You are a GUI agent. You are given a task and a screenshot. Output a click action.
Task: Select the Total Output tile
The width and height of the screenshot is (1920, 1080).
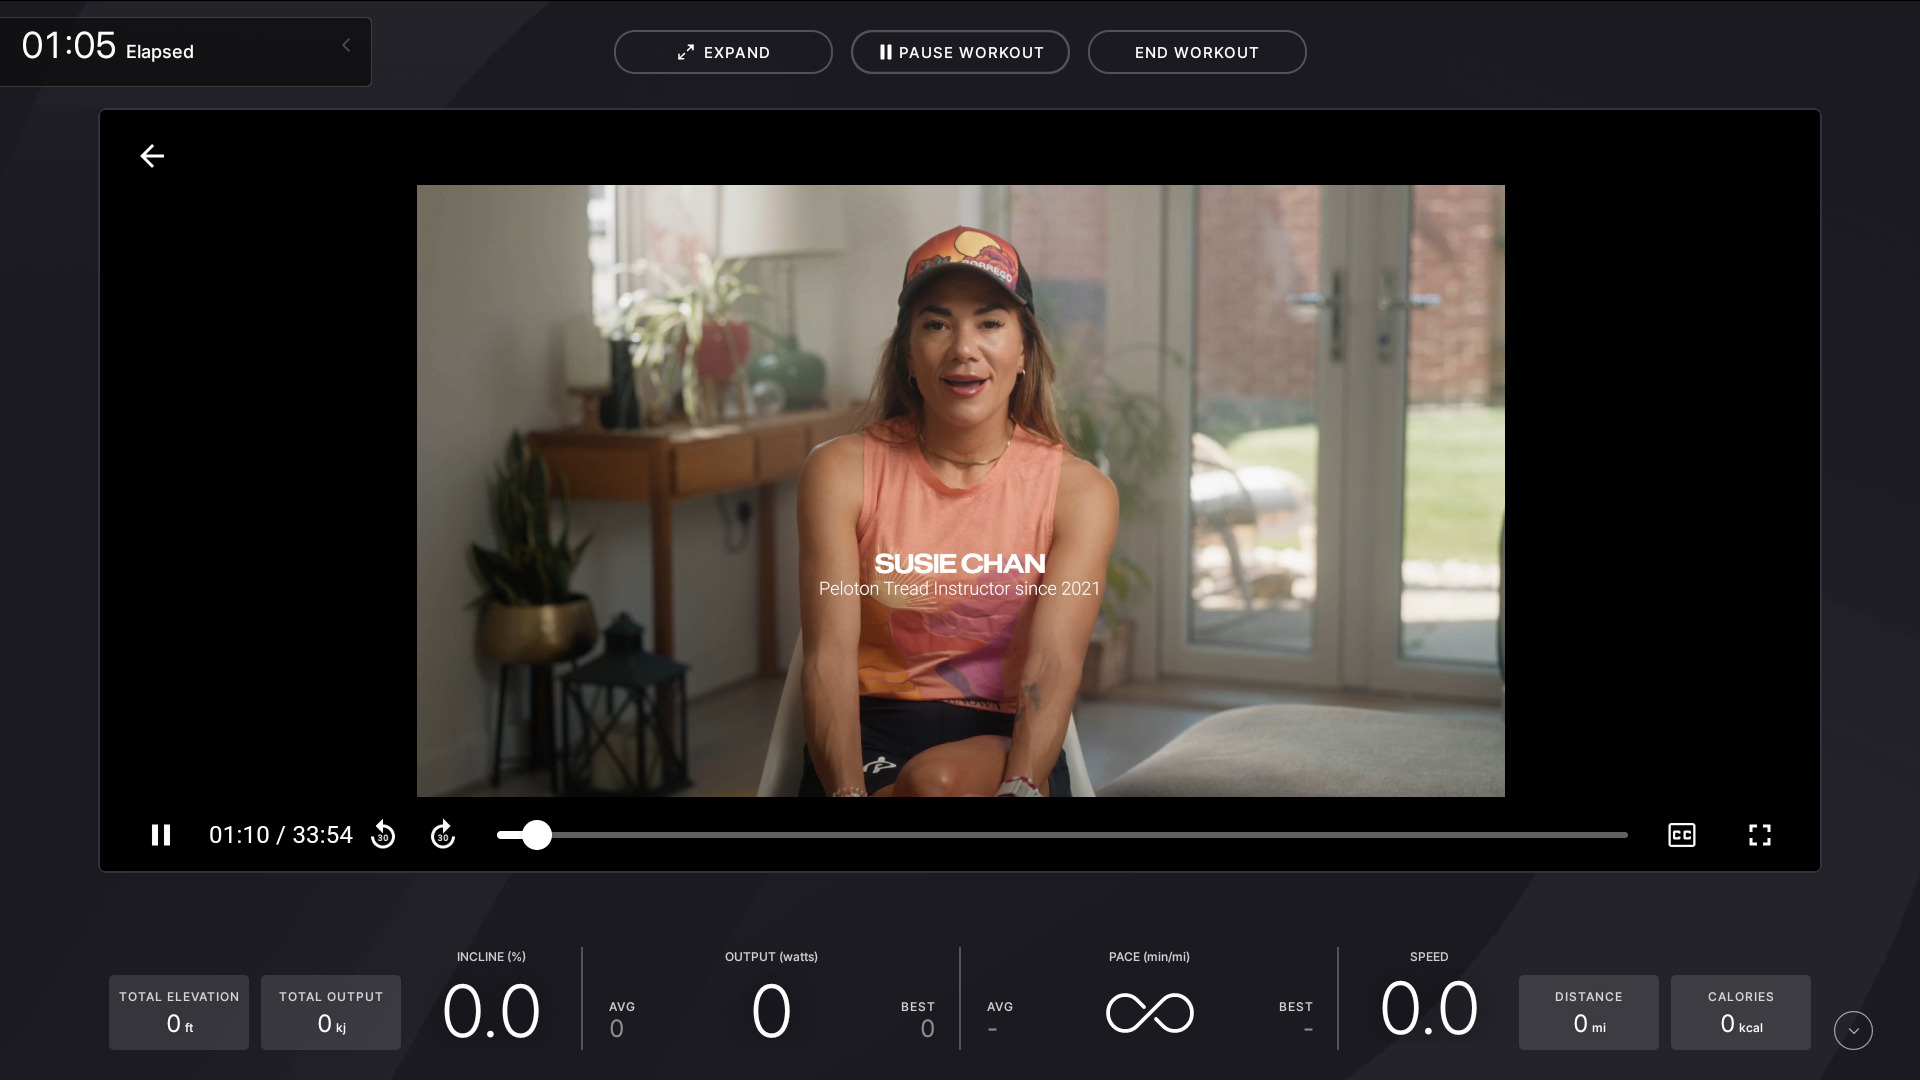(x=331, y=1012)
